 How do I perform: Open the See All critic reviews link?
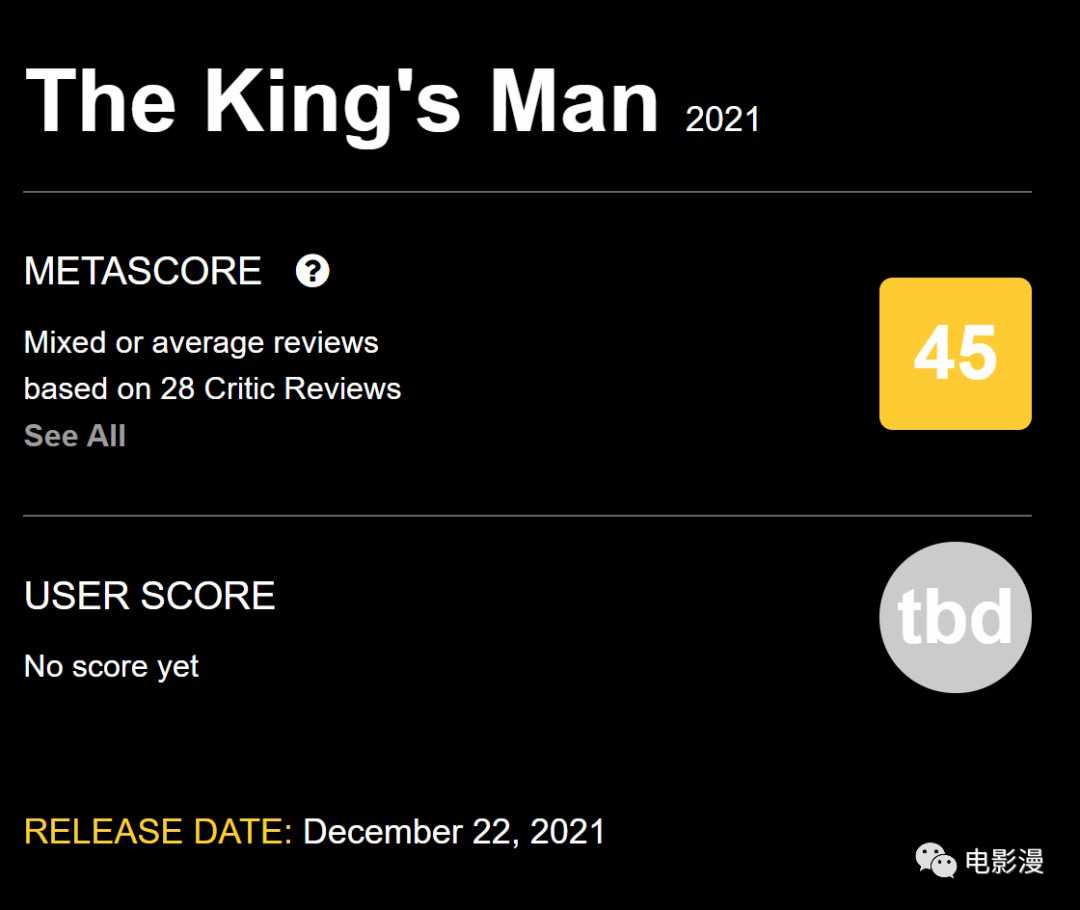click(75, 436)
